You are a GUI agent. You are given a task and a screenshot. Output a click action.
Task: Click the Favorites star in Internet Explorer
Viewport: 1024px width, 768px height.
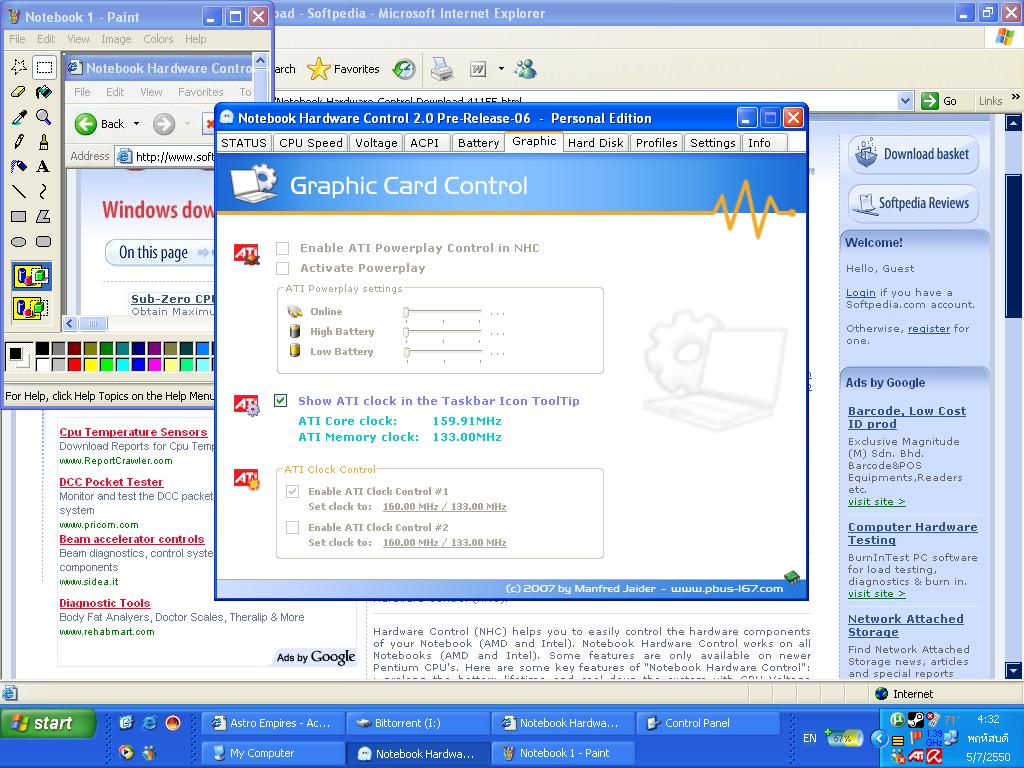(x=344, y=69)
